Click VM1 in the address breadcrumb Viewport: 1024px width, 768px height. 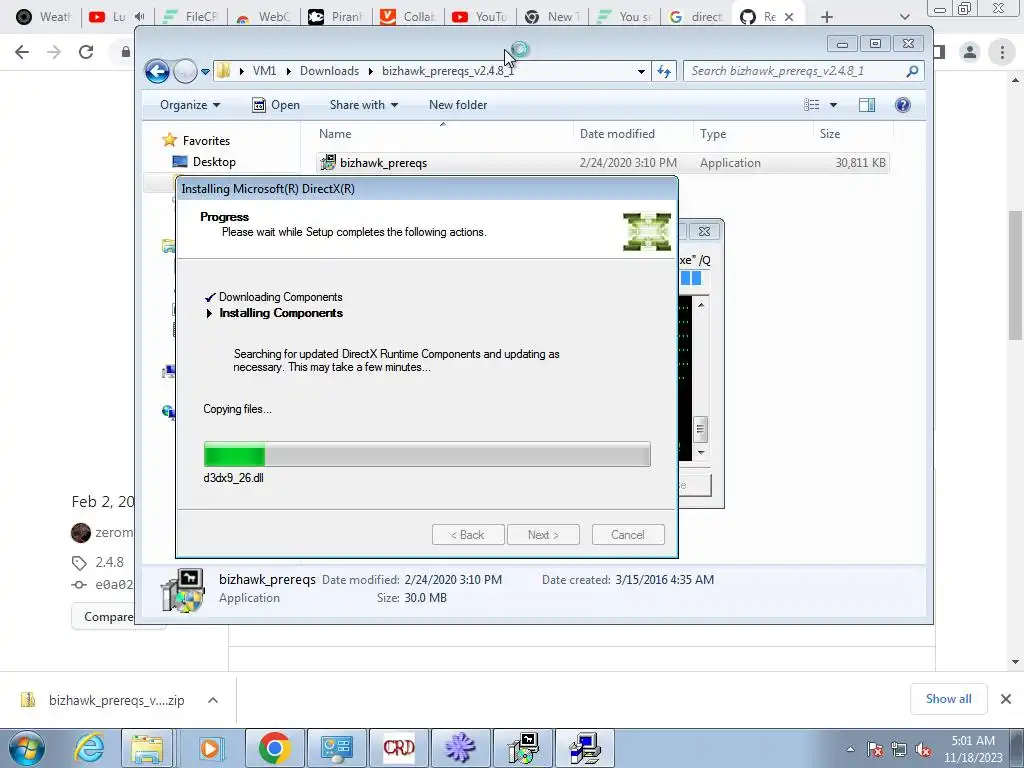pyautogui.click(x=264, y=71)
